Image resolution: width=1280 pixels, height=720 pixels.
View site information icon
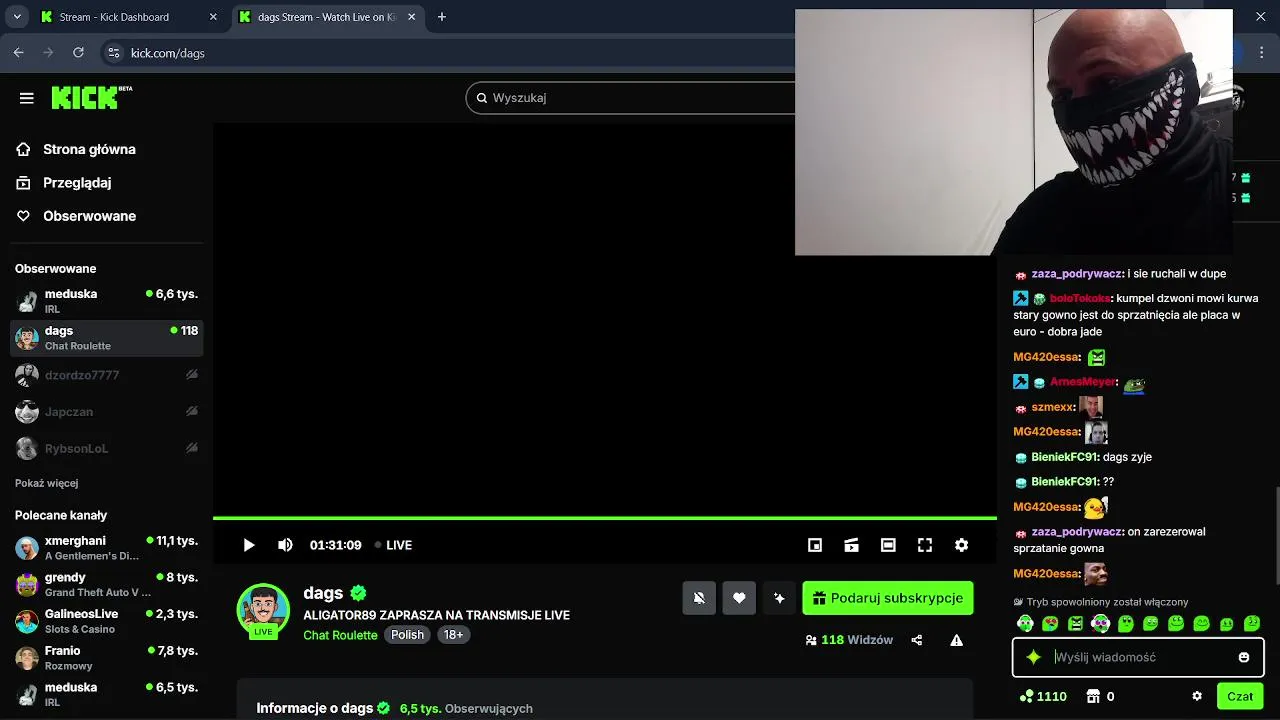[113, 53]
